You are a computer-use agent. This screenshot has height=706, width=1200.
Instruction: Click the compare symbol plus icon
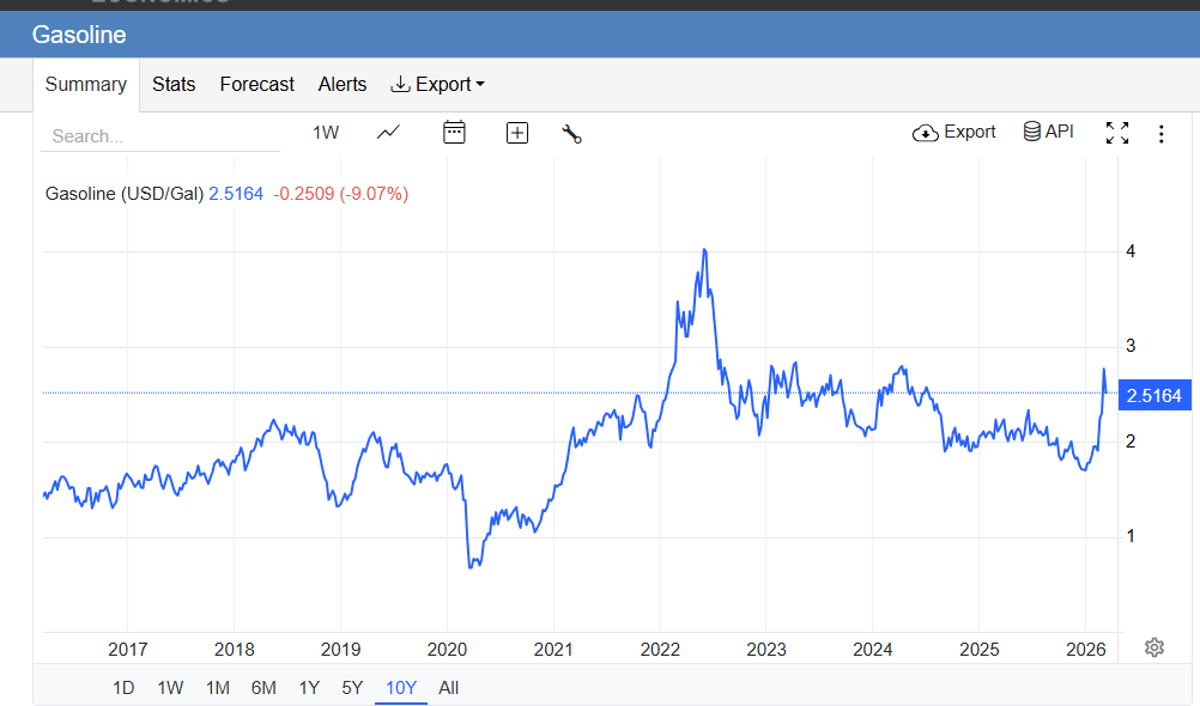point(517,131)
